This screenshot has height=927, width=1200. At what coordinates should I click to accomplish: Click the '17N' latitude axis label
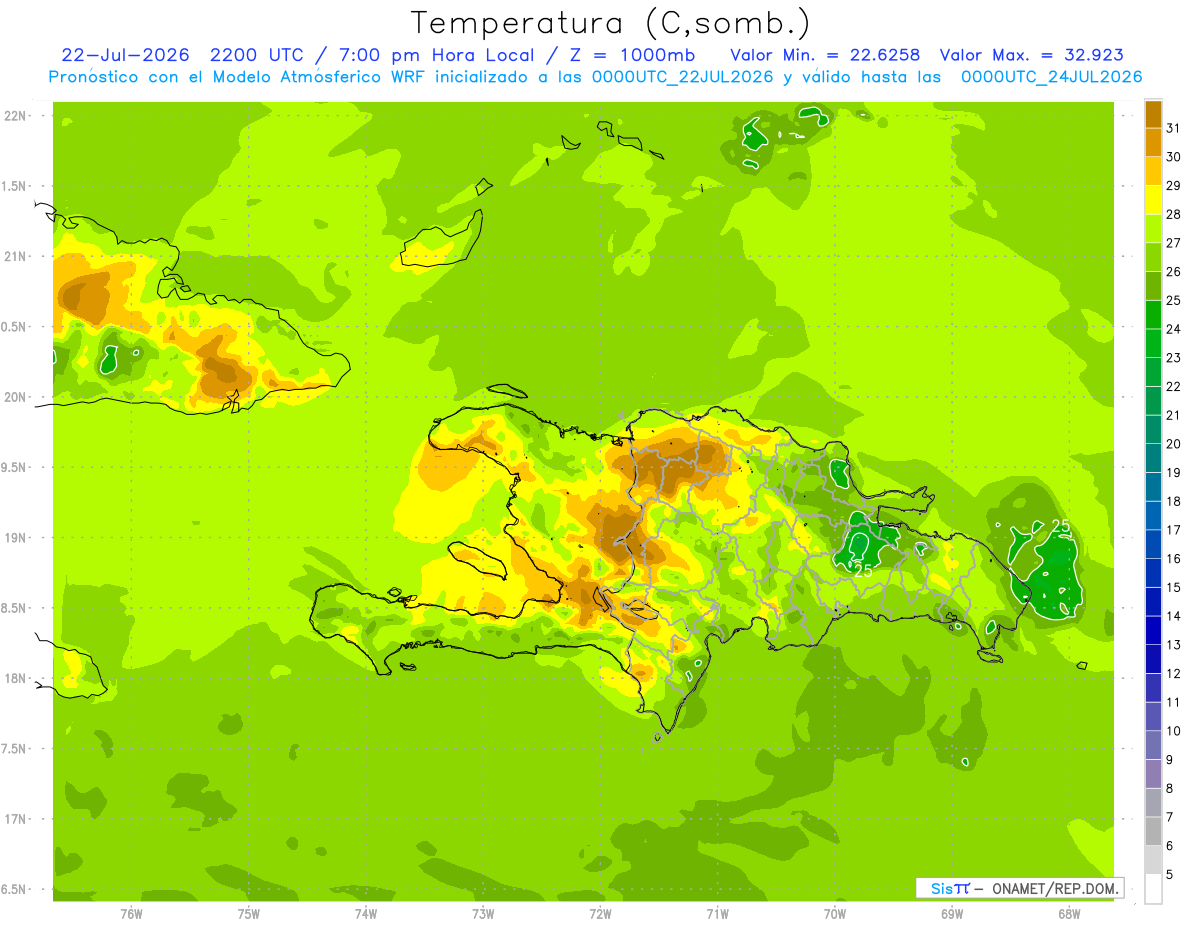click(x=16, y=819)
